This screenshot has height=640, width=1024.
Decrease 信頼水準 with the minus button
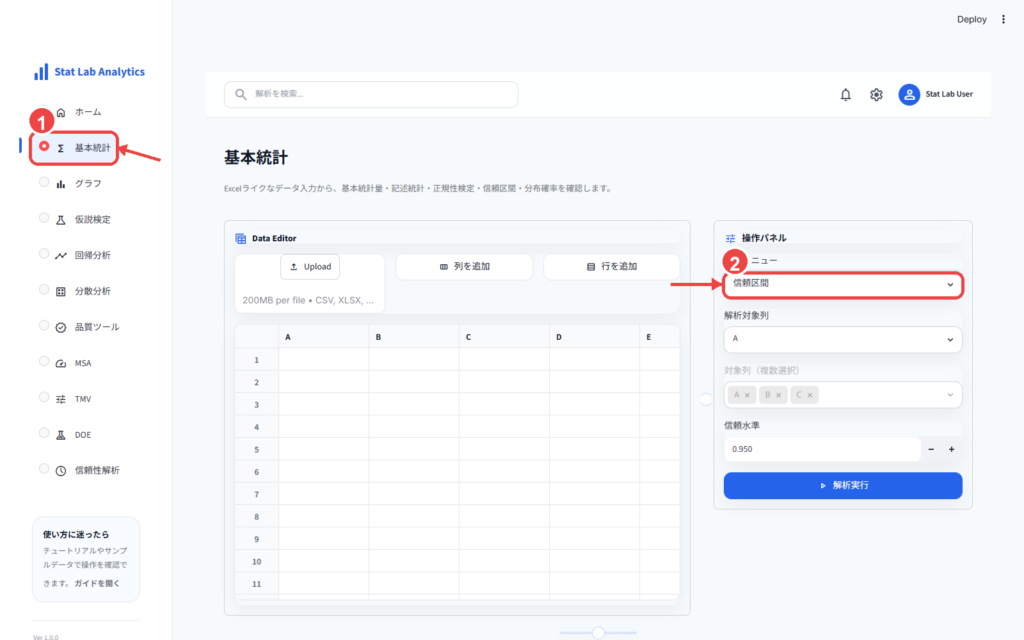[x=931, y=449]
